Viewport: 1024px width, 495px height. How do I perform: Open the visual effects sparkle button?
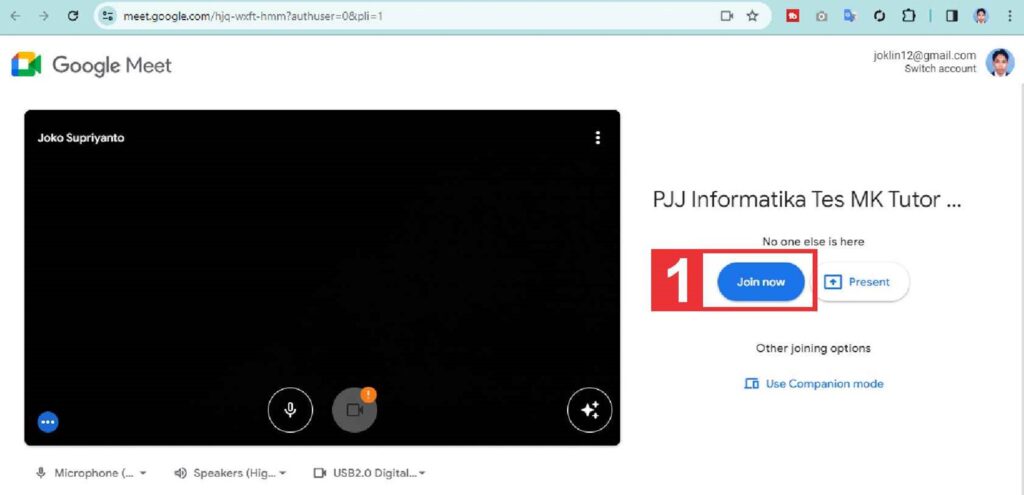pos(589,410)
